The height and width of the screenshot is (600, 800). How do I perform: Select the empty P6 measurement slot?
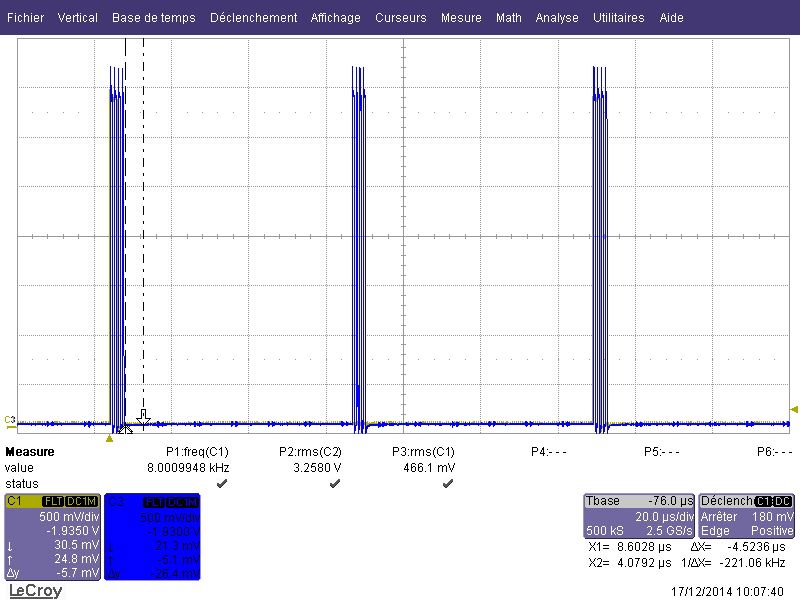point(774,452)
